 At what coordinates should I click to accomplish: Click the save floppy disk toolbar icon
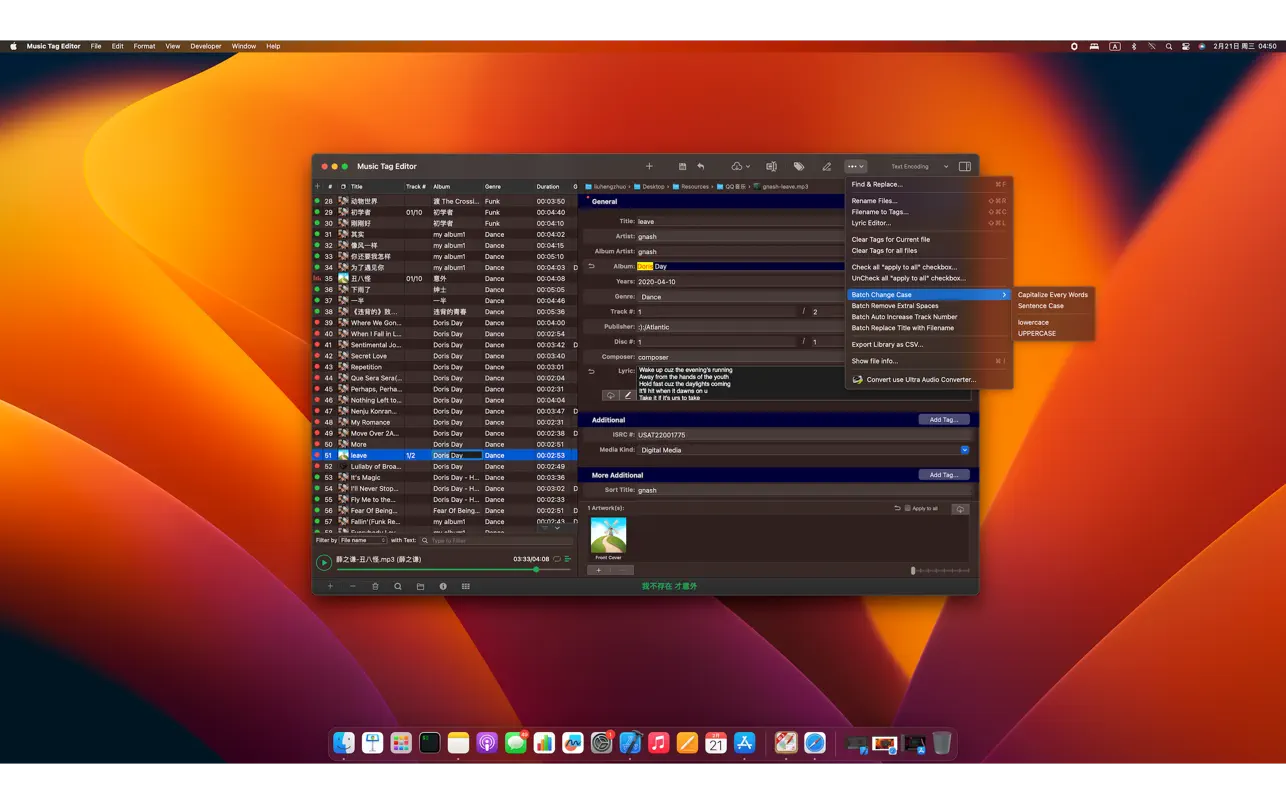pos(682,167)
